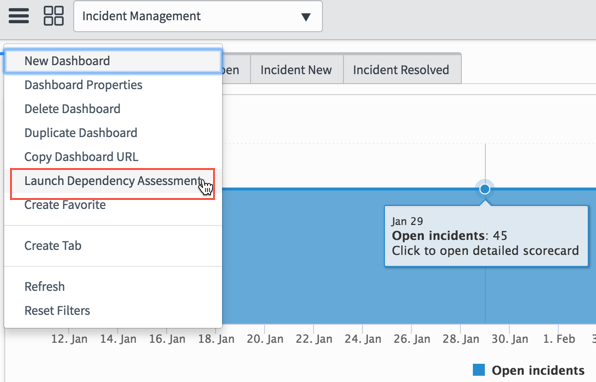The height and width of the screenshot is (382, 596).
Task: Click the blue Open incidents legend swatch
Action: (479, 370)
